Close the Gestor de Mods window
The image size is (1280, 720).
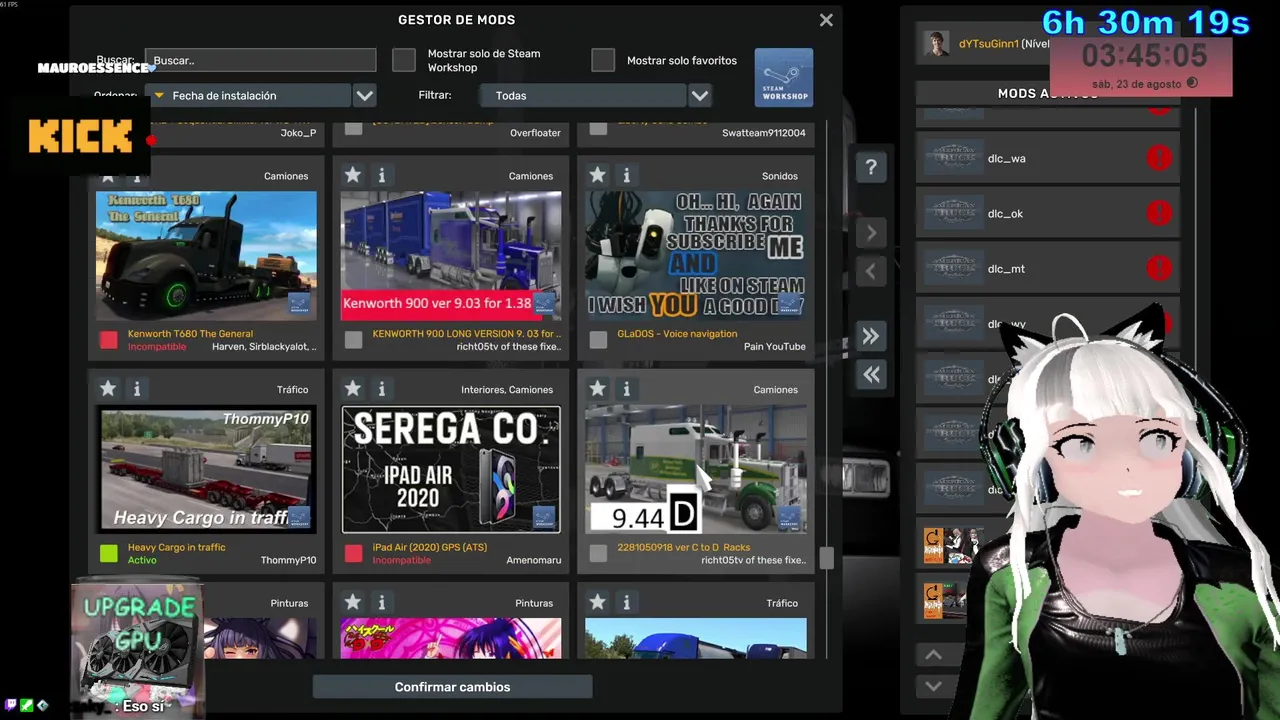tap(826, 20)
